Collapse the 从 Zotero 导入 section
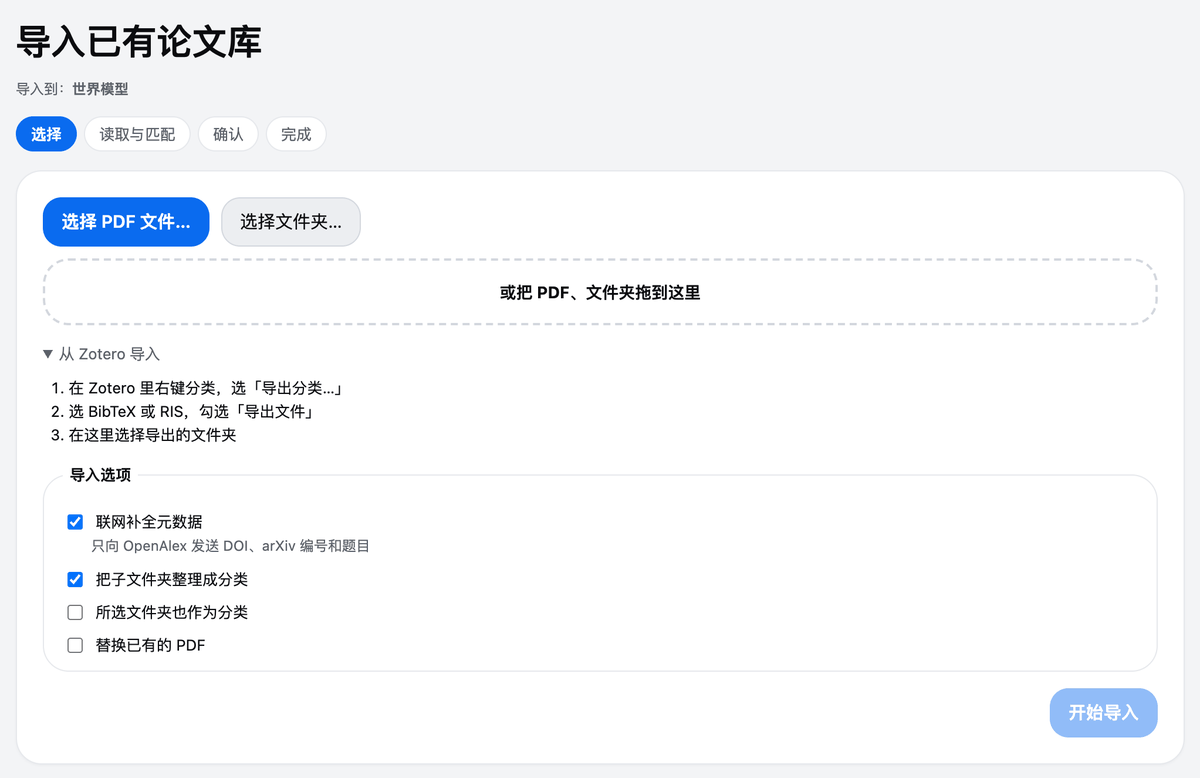Image resolution: width=1200 pixels, height=778 pixels. pos(101,354)
